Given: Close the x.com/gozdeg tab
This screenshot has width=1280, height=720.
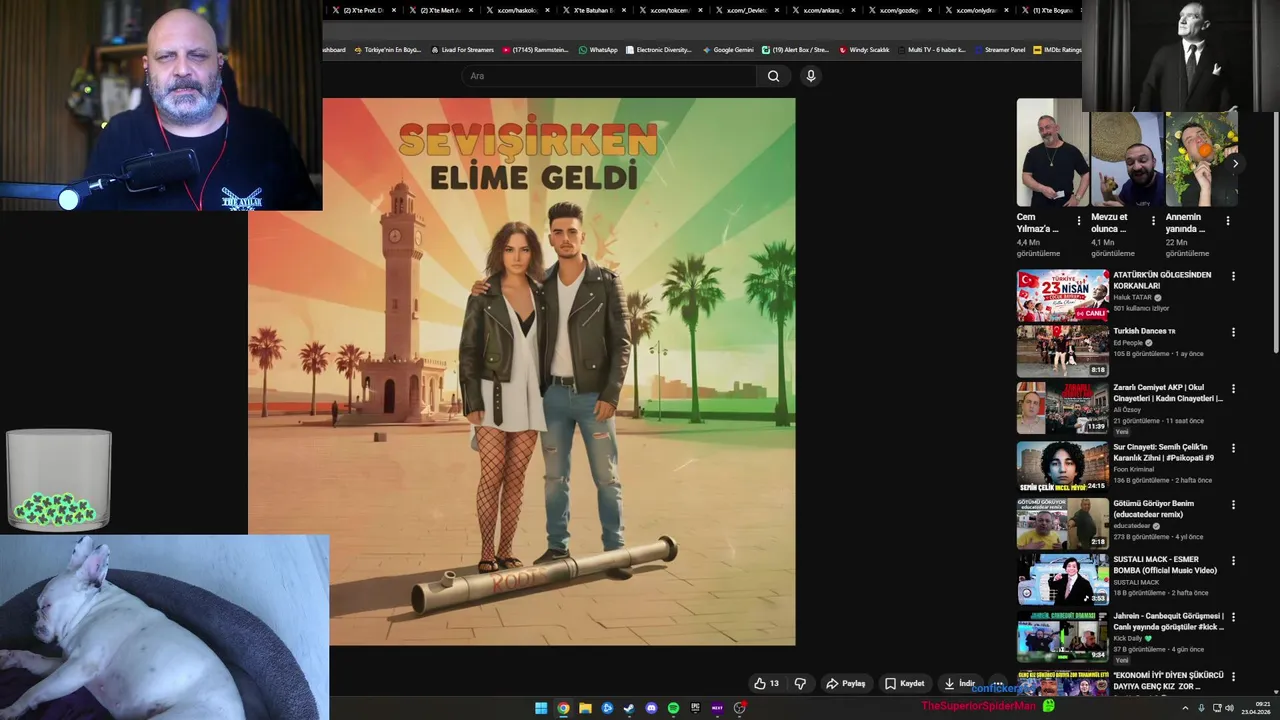Looking at the screenshot, I should point(930,10).
